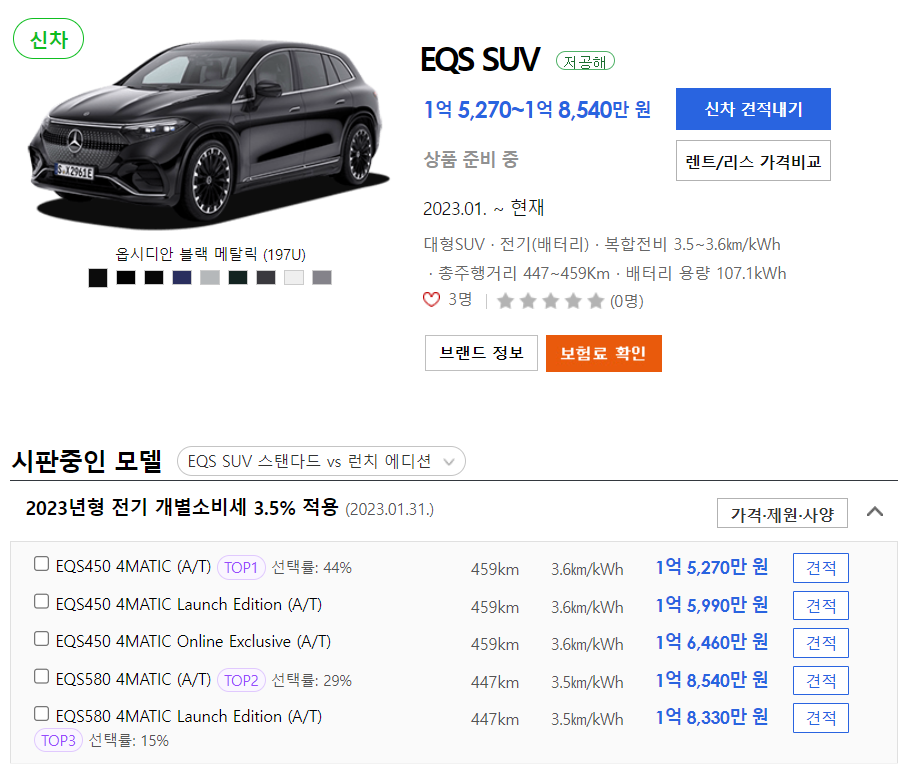Select the last medium gray swatch
Viewport: 905px width, 777px height.
(x=322, y=278)
